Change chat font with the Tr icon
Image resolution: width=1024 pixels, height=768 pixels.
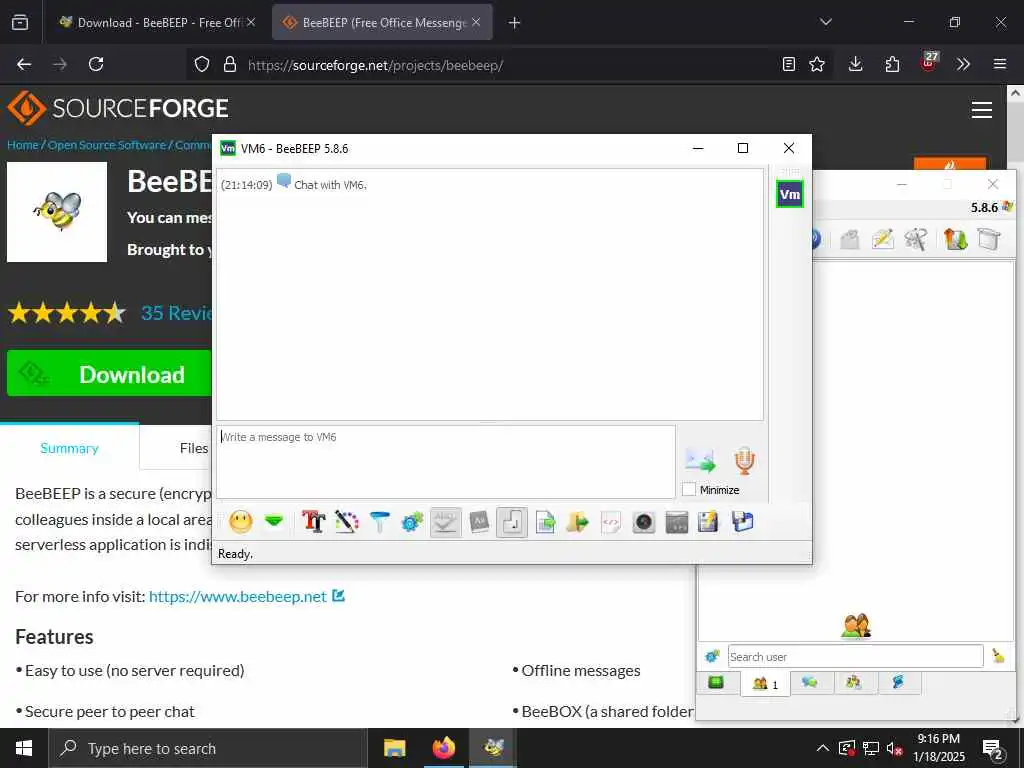pos(313,522)
